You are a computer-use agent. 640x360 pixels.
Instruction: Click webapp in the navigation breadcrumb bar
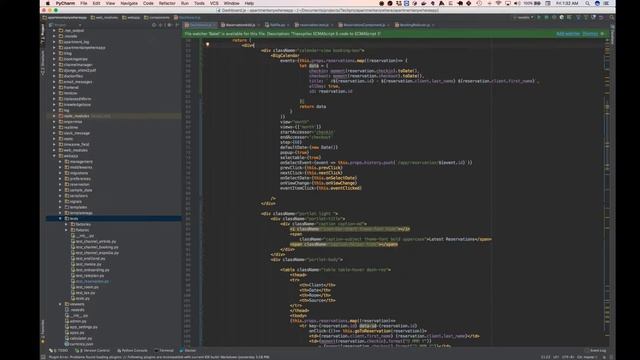coord(131,18)
